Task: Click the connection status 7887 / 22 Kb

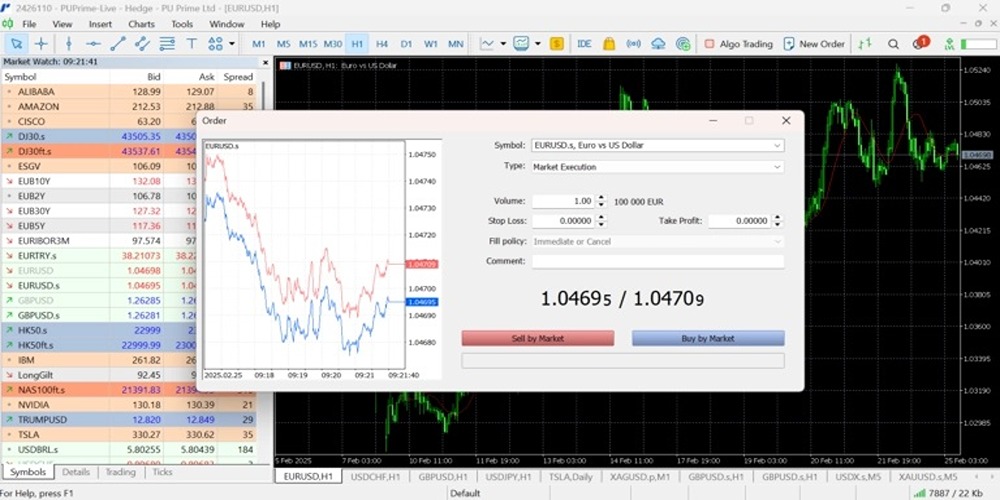Action: pyautogui.click(x=948, y=493)
